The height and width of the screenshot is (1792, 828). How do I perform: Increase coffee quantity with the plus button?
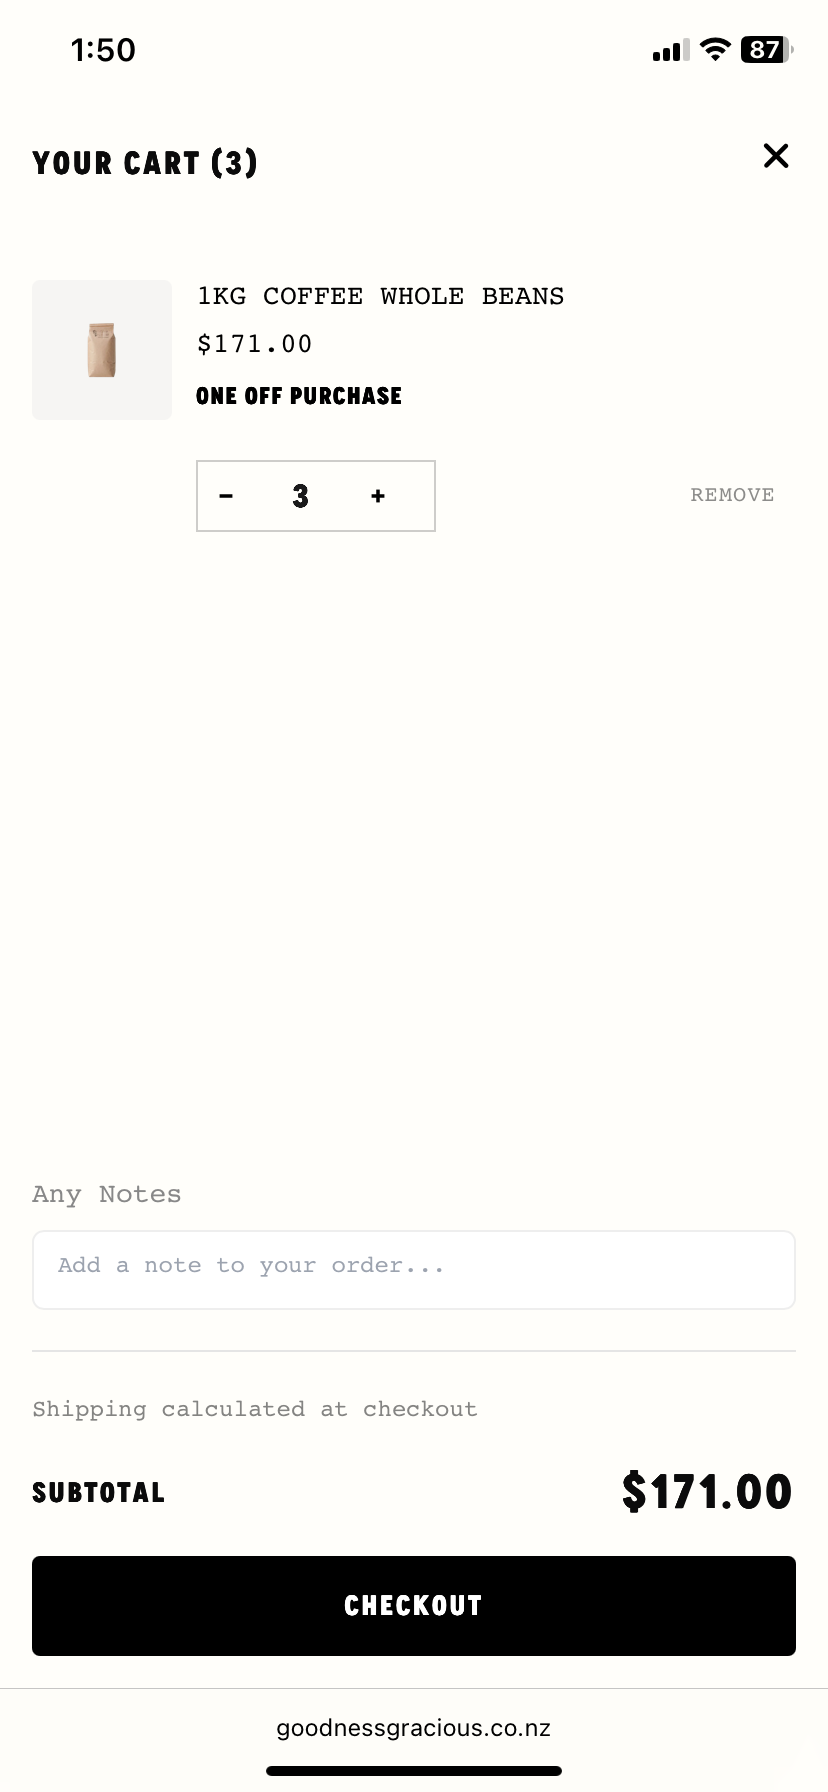[378, 496]
